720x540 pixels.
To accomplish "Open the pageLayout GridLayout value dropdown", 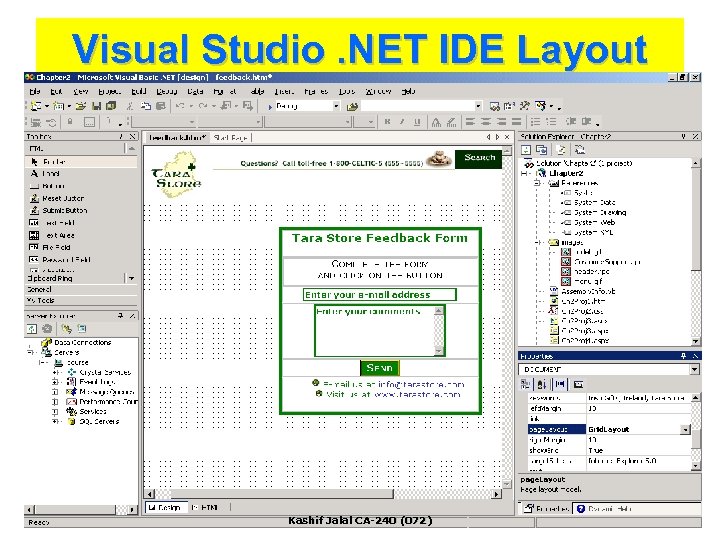I will click(x=685, y=430).
